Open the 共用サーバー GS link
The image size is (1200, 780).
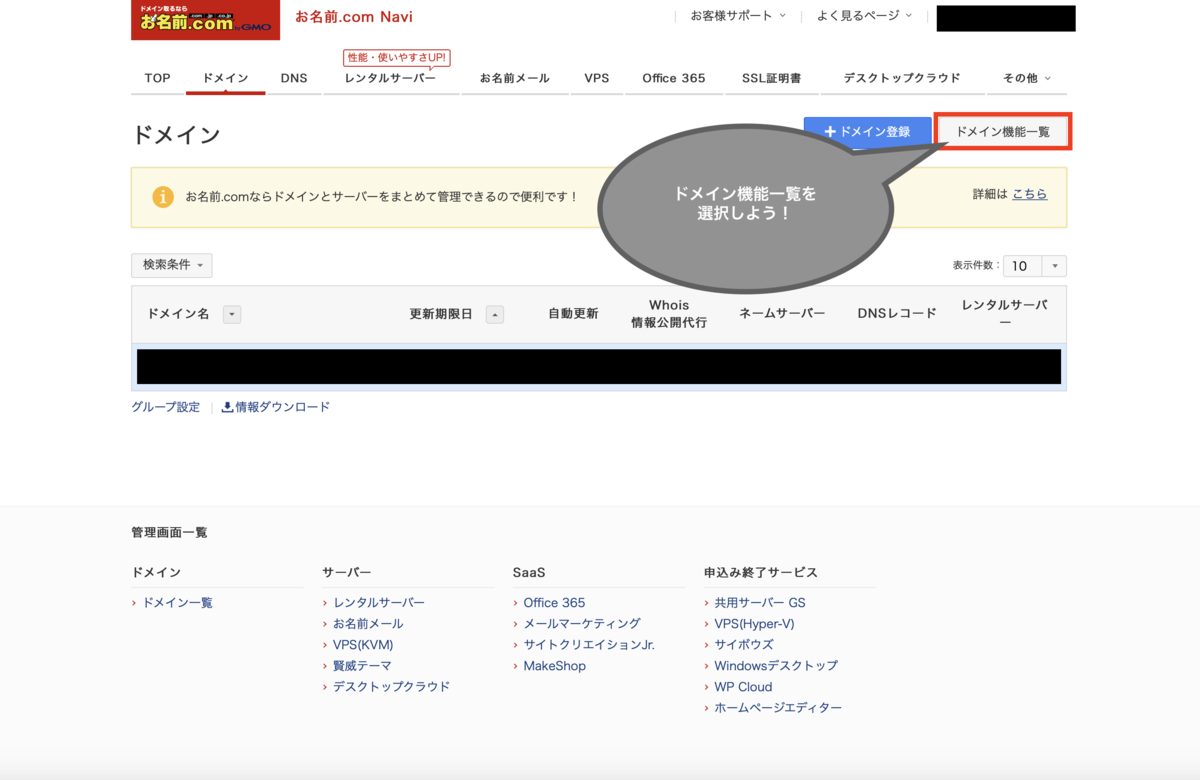(x=760, y=603)
